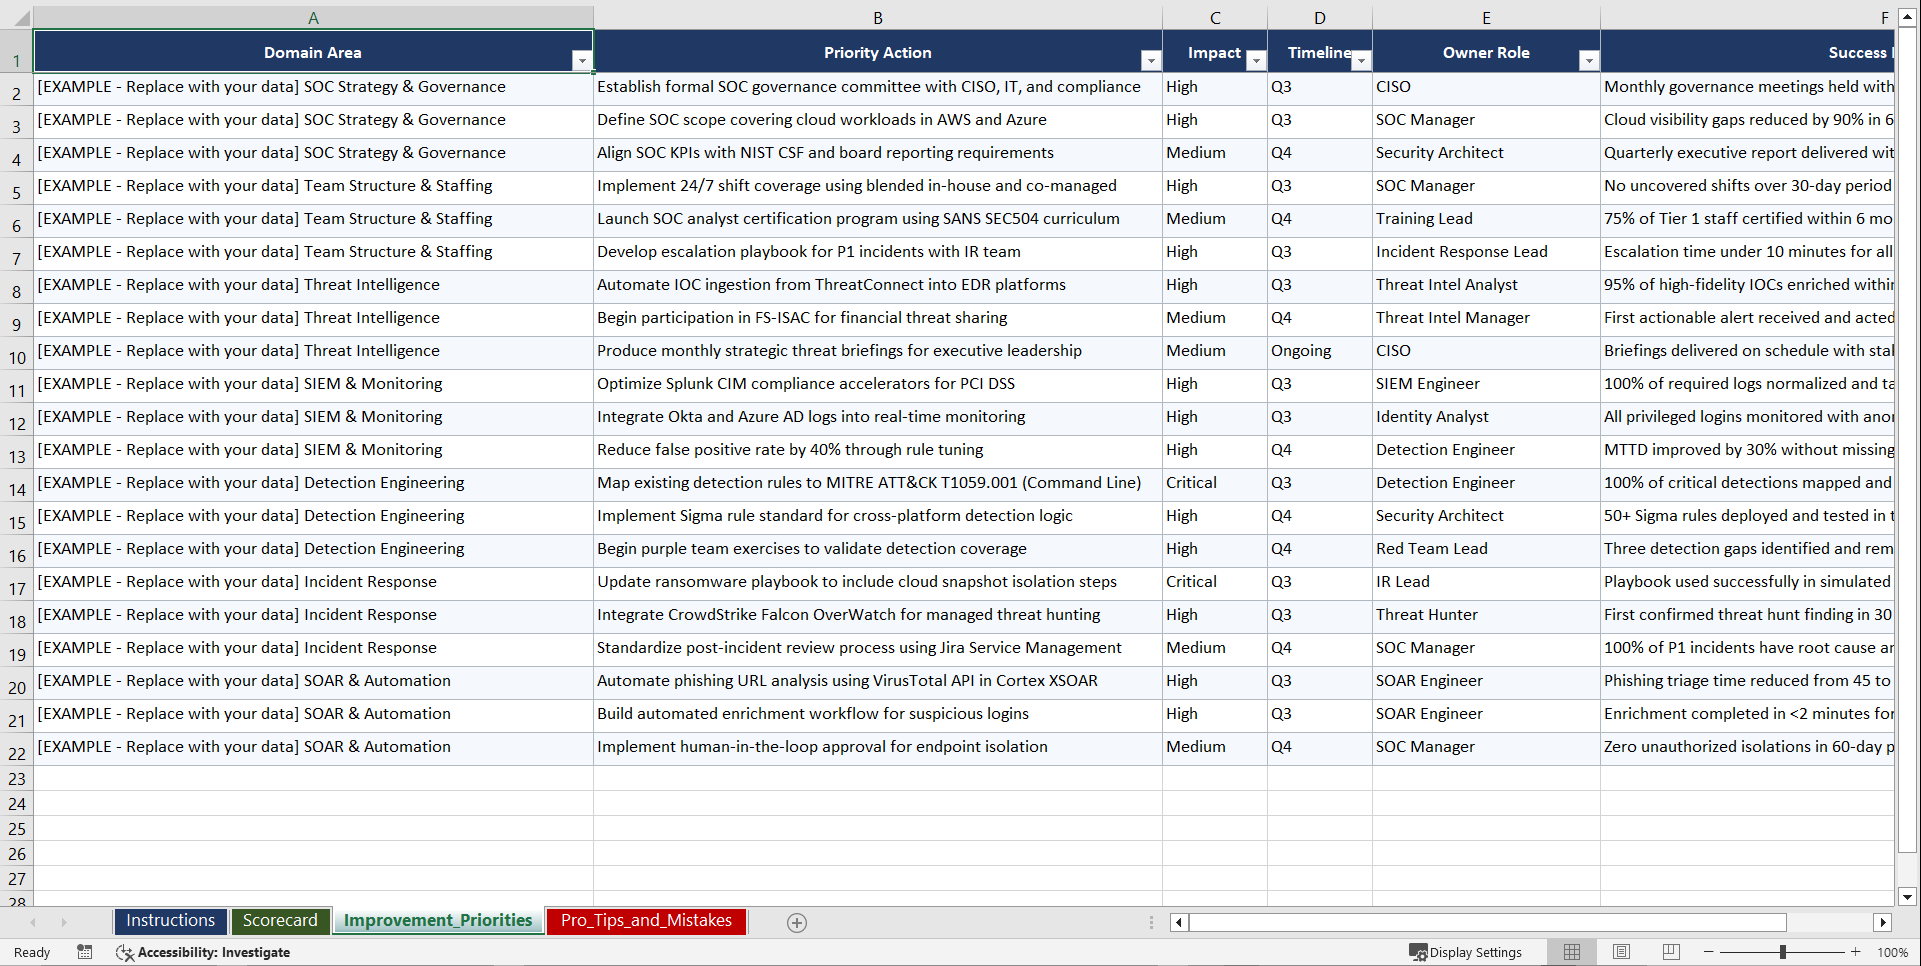Switch to Page Break Preview mode
The height and width of the screenshot is (966, 1921).
tap(1670, 951)
